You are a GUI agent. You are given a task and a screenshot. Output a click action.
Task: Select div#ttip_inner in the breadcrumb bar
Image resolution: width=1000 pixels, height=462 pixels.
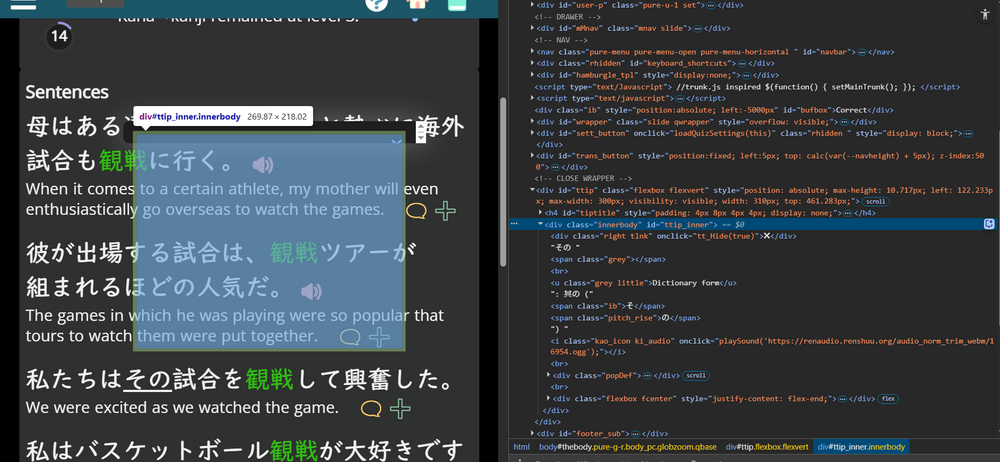861,447
